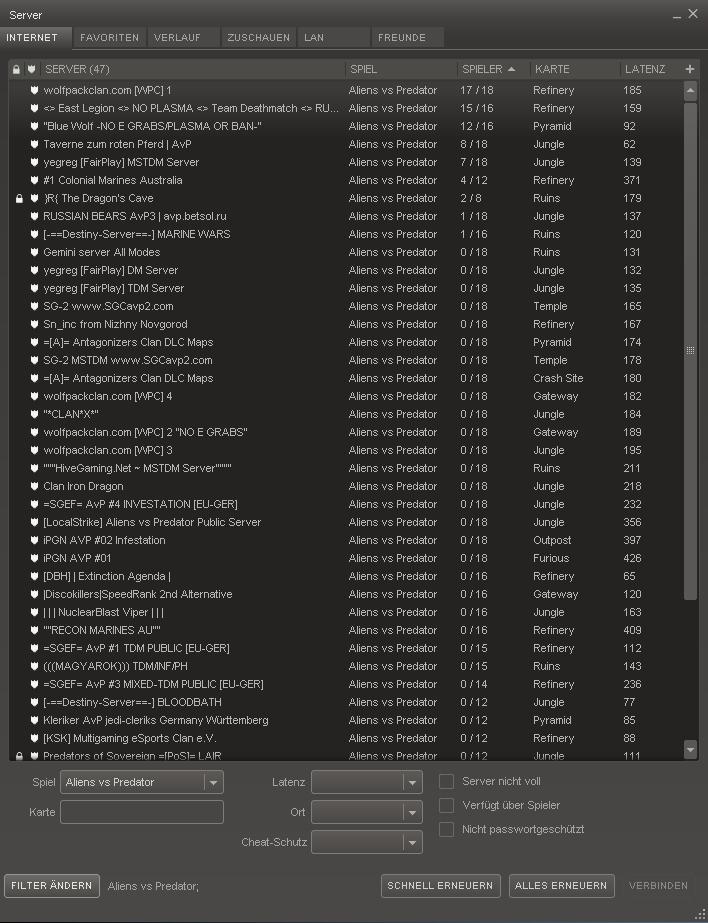This screenshot has width=708, height=923.
Task: Click the shield icon for #1 Colonial Marines Australia
Action: 34,180
